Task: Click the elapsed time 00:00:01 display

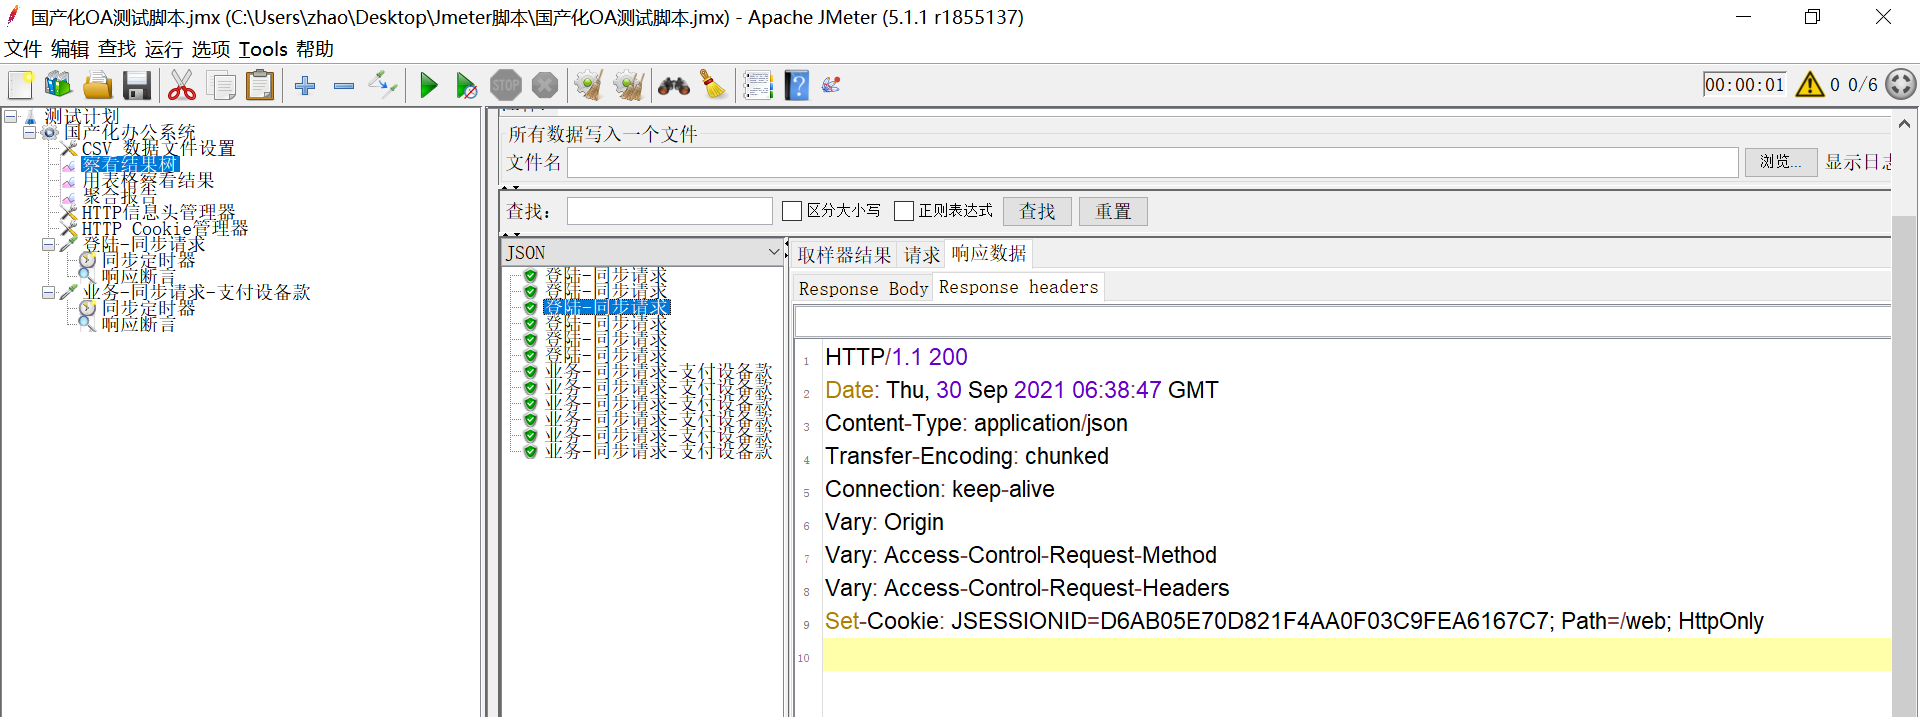Action: [1744, 85]
